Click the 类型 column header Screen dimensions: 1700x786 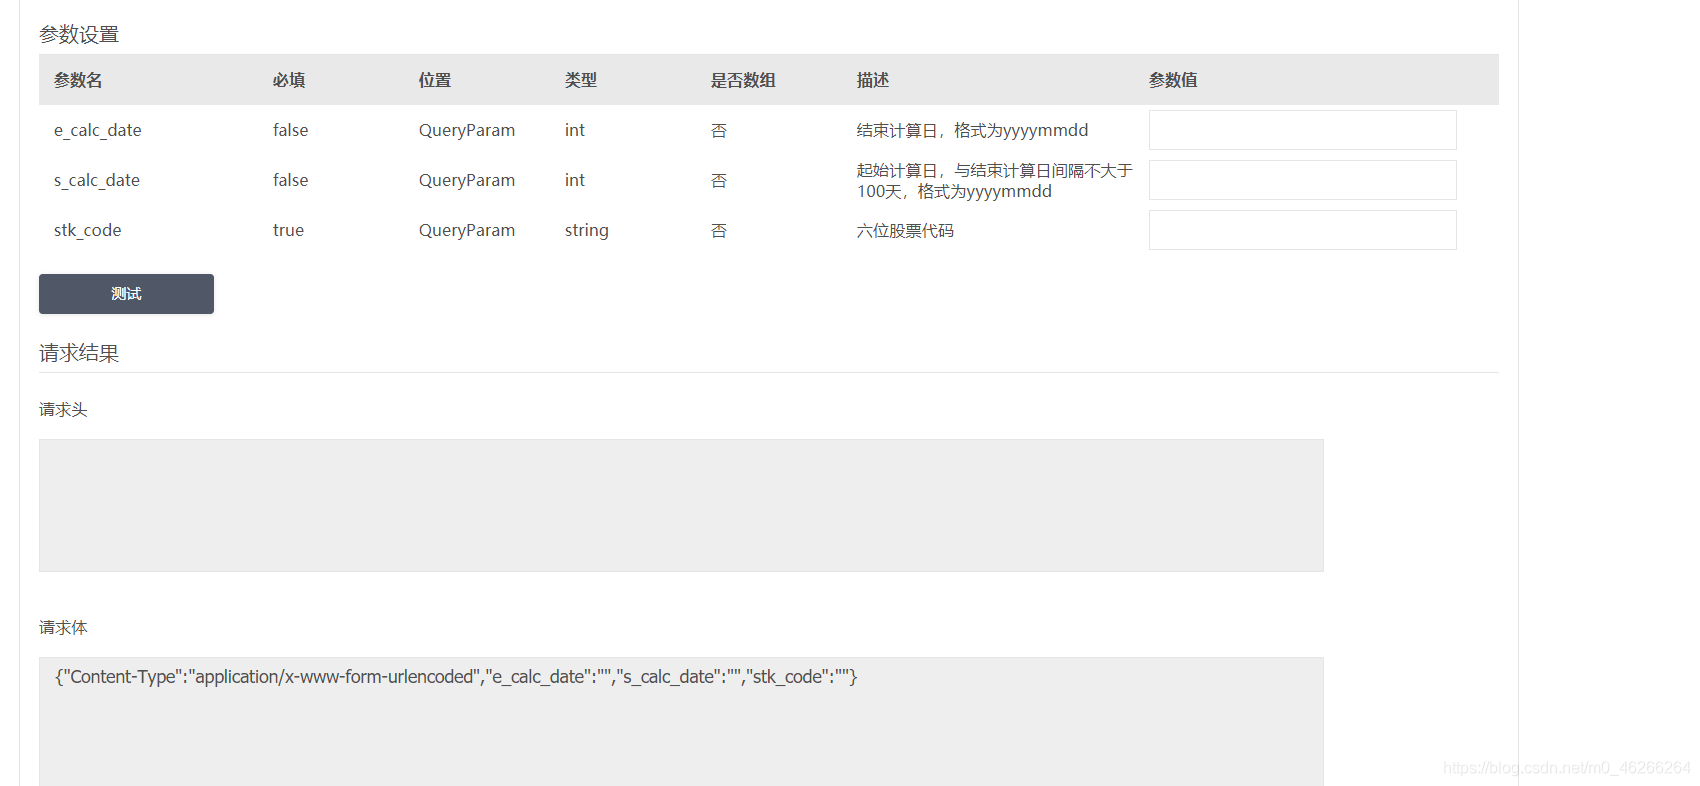[x=581, y=80]
